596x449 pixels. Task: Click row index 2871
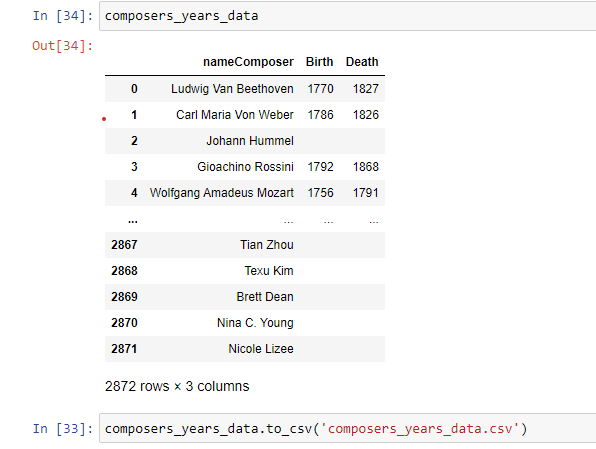click(124, 349)
